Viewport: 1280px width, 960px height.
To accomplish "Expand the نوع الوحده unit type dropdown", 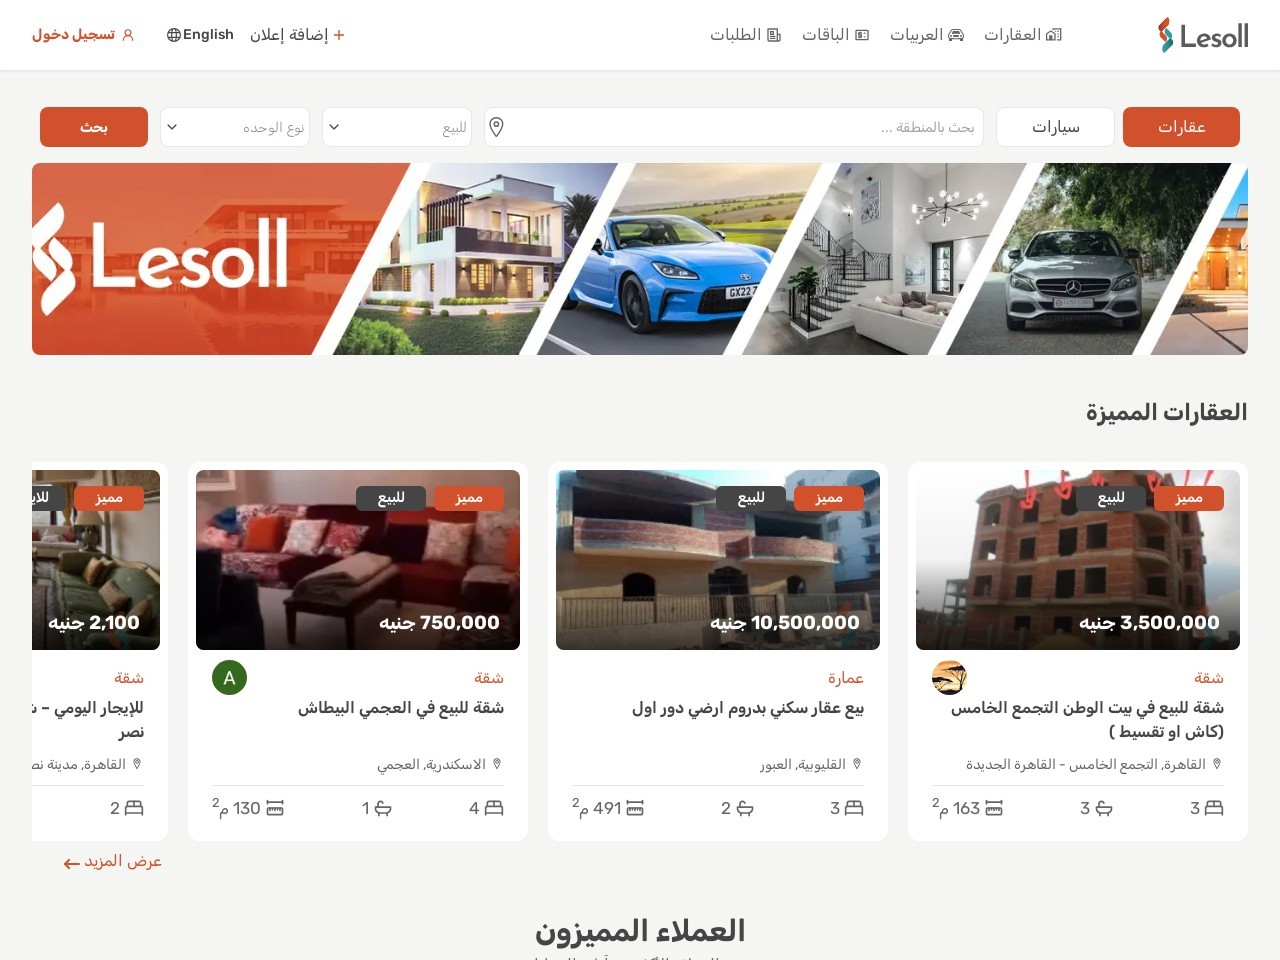I will pos(235,127).
